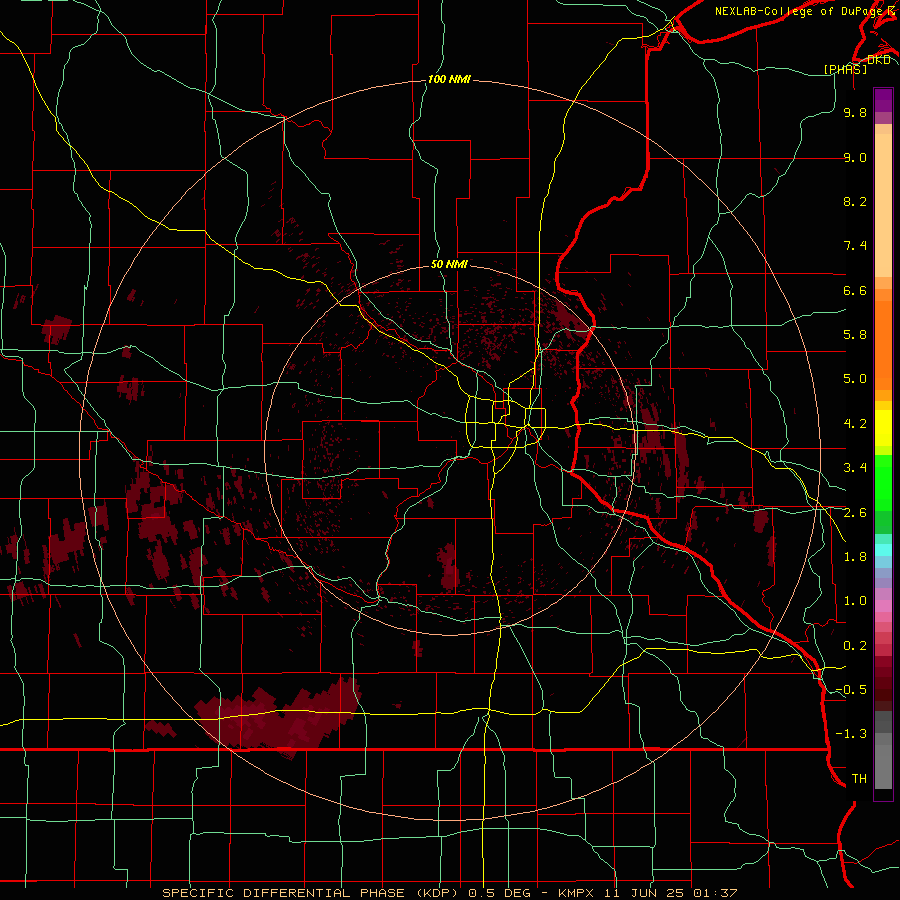
Task: Select the 5.8 legend value
Action: pyautogui.click(x=855, y=335)
